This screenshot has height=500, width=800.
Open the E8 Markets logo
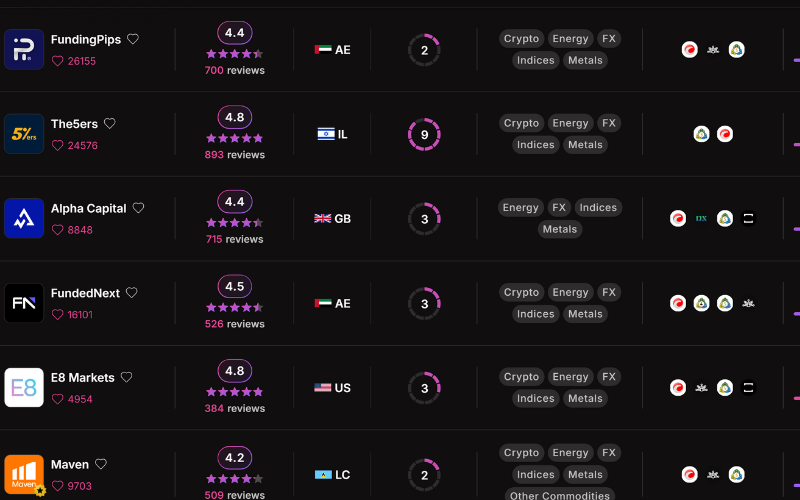coord(24,388)
